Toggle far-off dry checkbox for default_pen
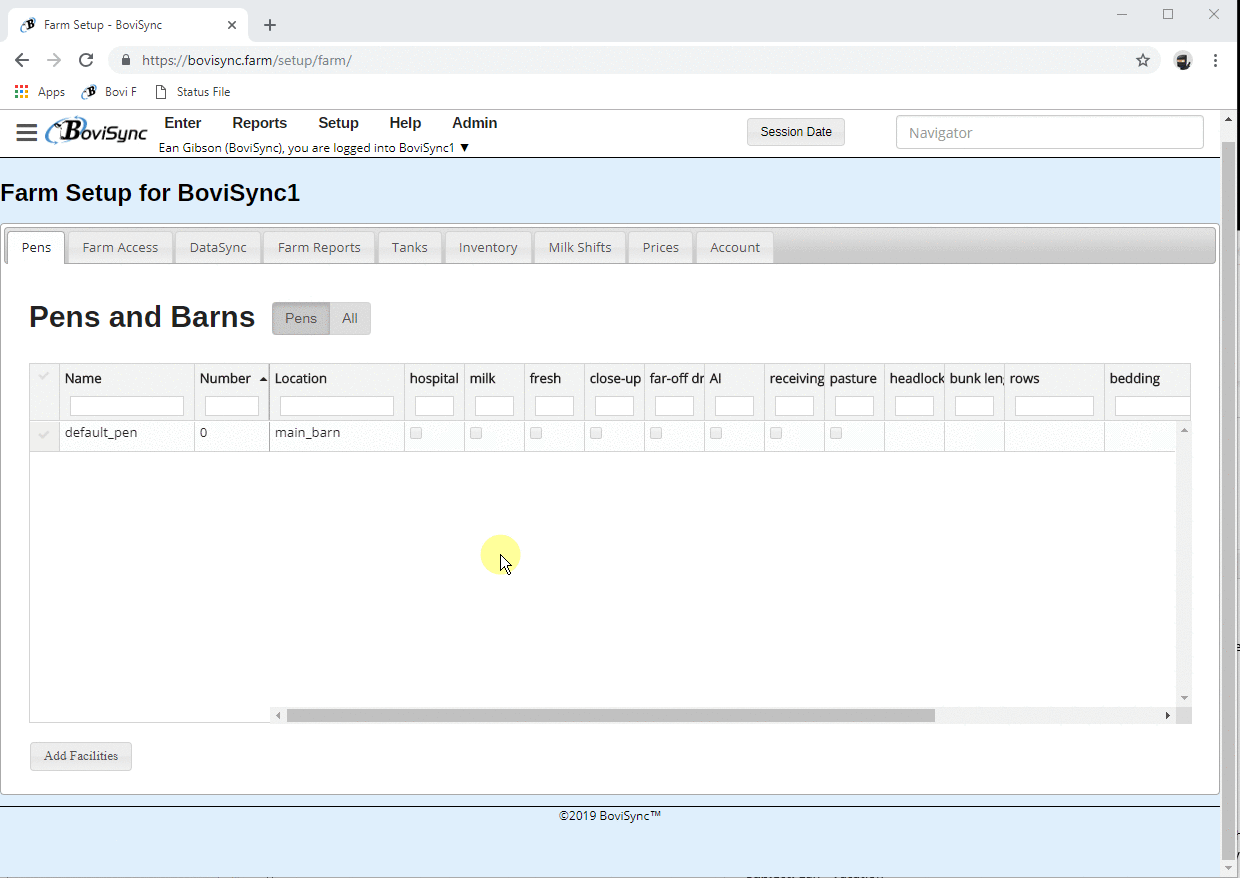This screenshot has width=1240, height=878. click(x=656, y=433)
